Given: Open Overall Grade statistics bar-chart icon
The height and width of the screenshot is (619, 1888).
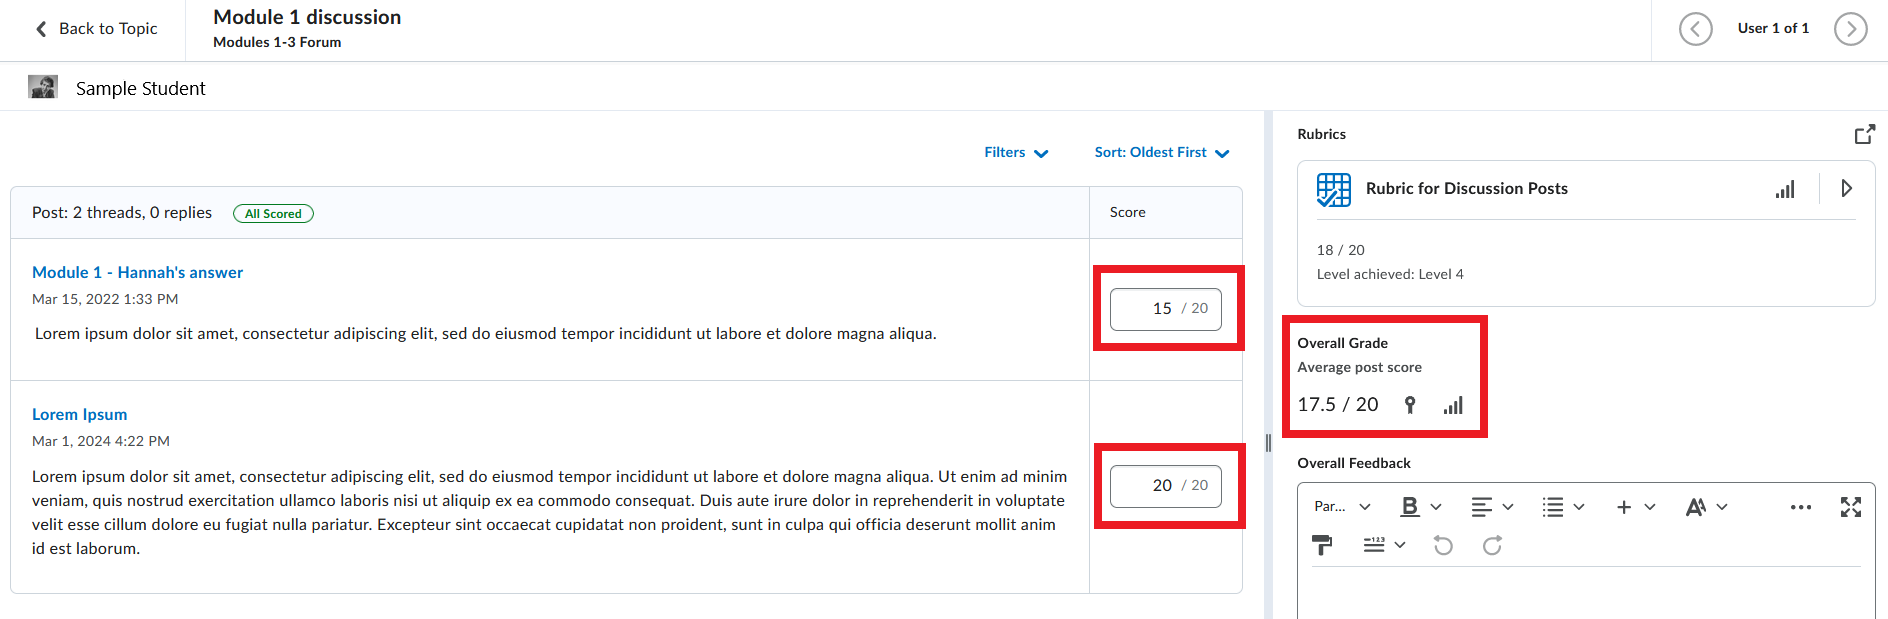Looking at the screenshot, I should (x=1453, y=405).
